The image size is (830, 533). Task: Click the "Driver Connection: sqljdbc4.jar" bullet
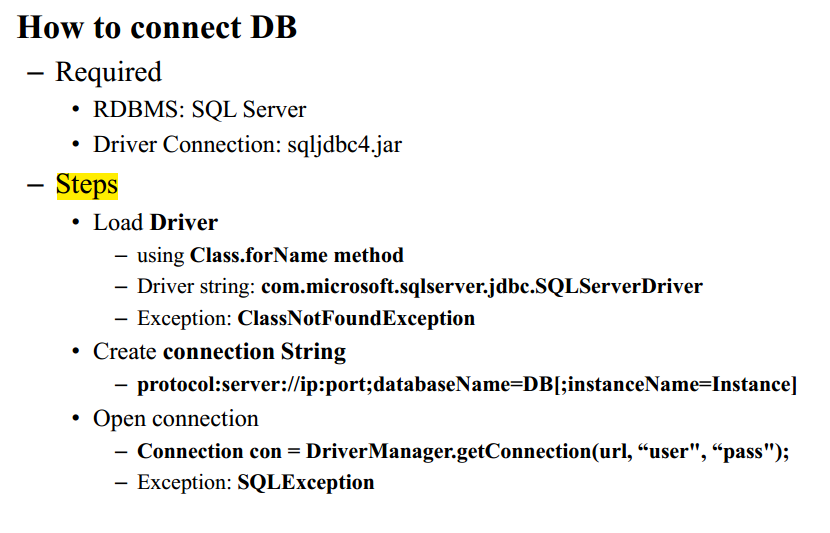(x=247, y=144)
